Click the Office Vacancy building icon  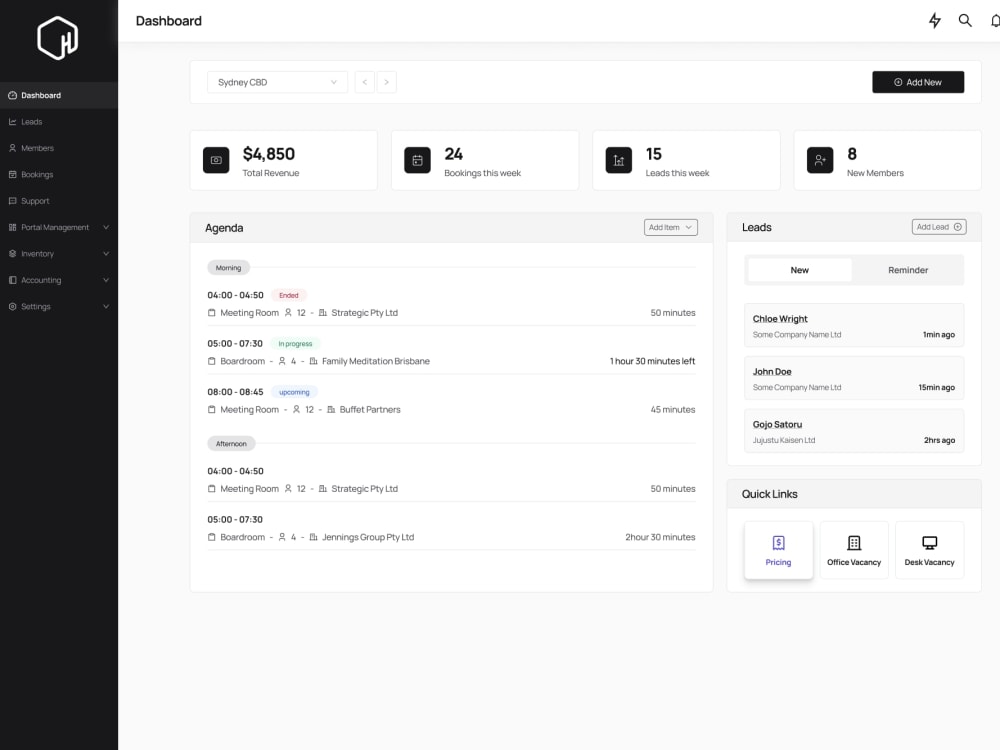(x=854, y=543)
